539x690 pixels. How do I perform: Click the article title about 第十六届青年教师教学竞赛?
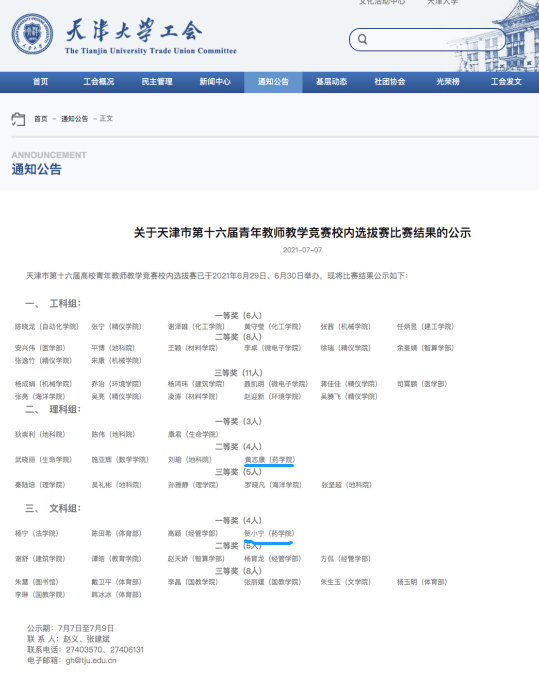coord(302,233)
